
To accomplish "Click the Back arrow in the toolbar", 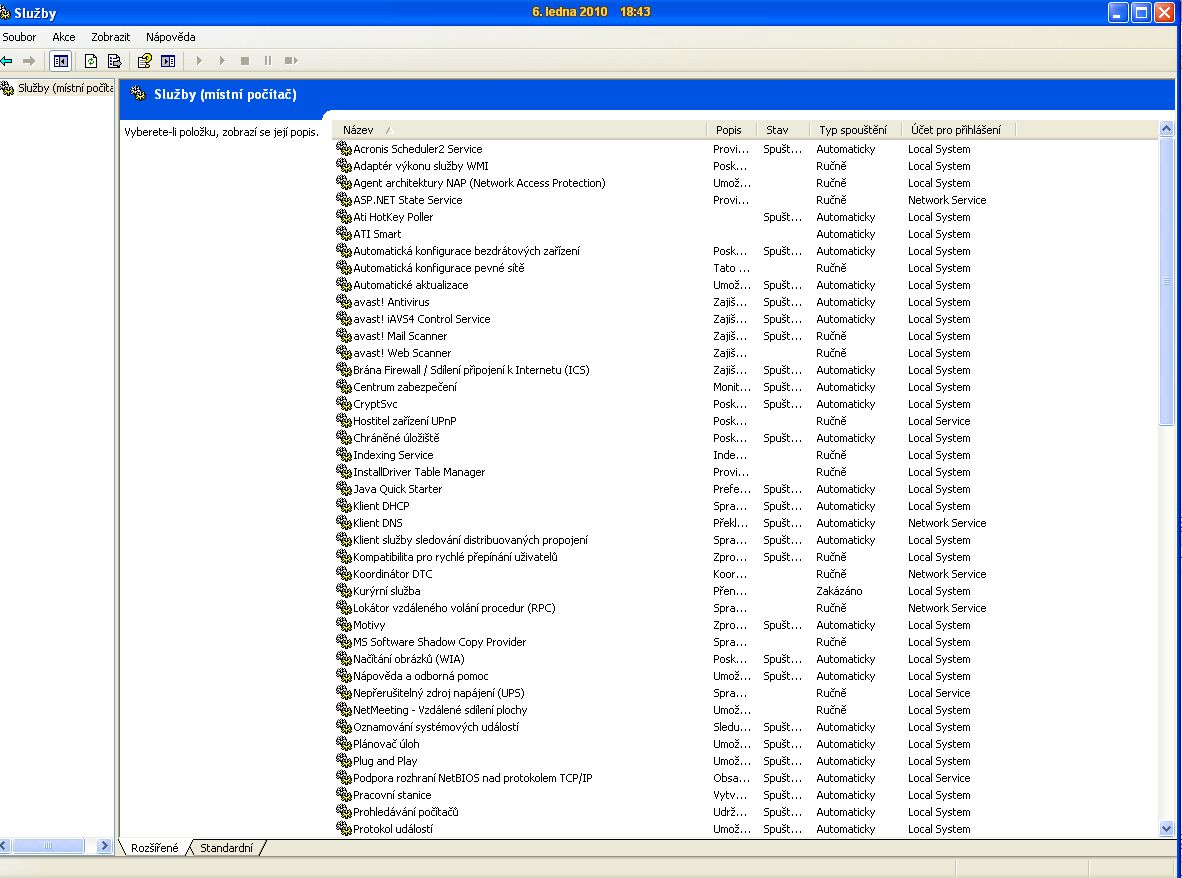I will pyautogui.click(x=7, y=61).
